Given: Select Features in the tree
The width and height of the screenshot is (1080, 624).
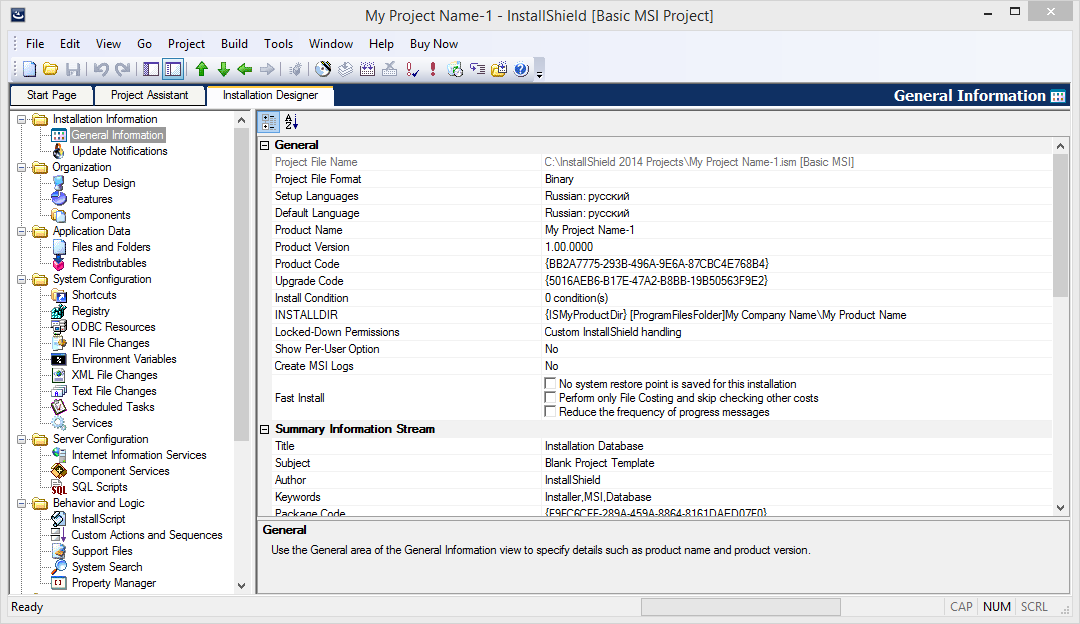Looking at the screenshot, I should [92, 199].
